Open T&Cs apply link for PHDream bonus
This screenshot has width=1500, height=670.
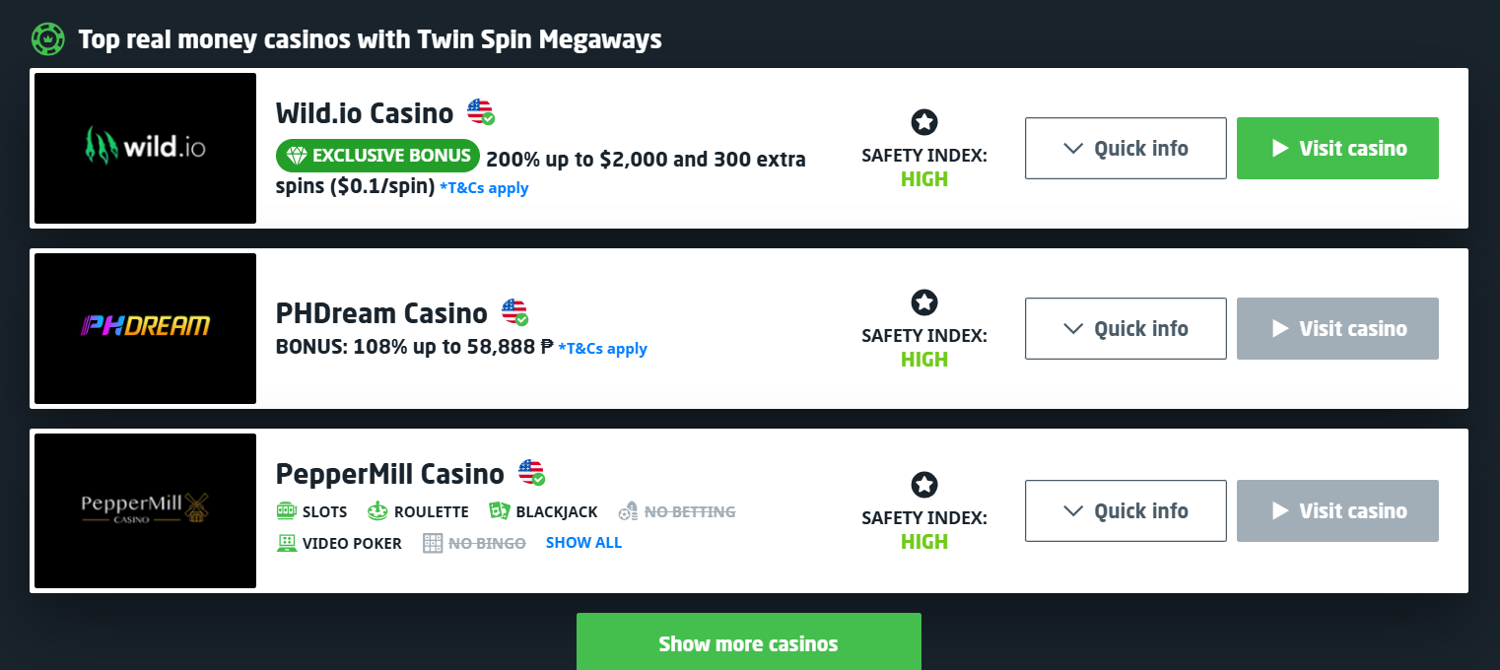(x=603, y=349)
